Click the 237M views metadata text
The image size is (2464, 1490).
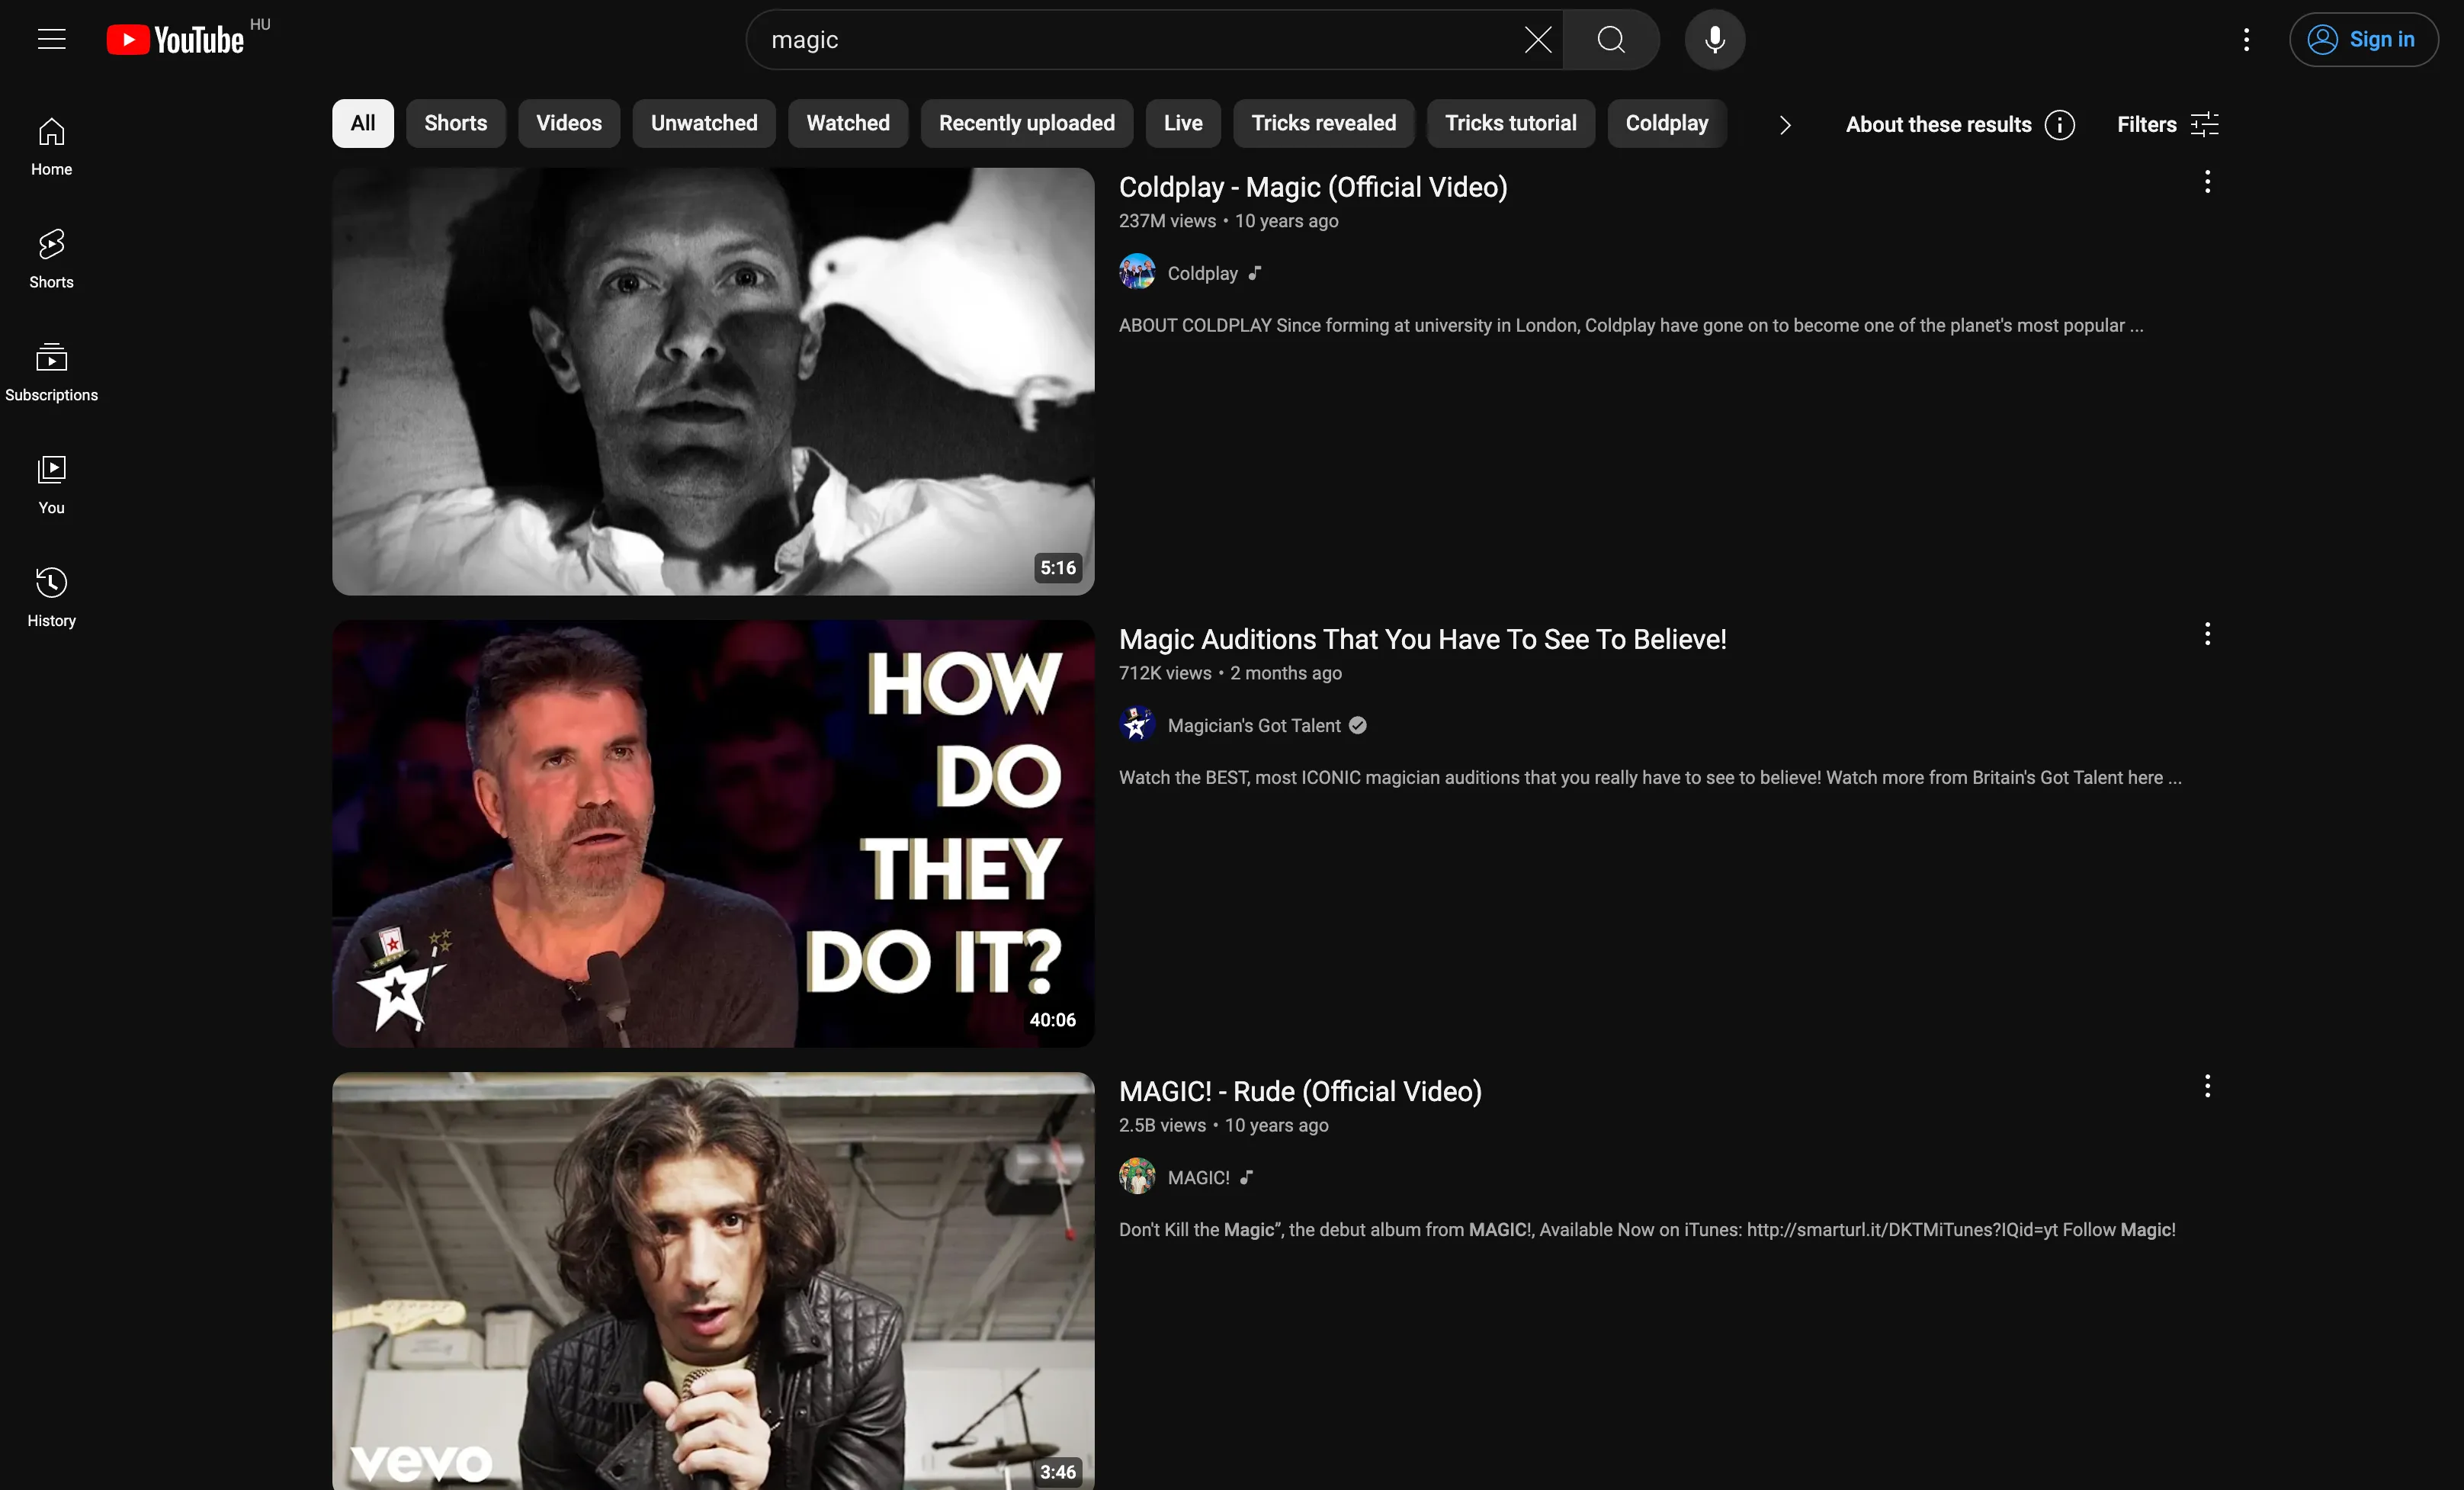pyautogui.click(x=1167, y=221)
